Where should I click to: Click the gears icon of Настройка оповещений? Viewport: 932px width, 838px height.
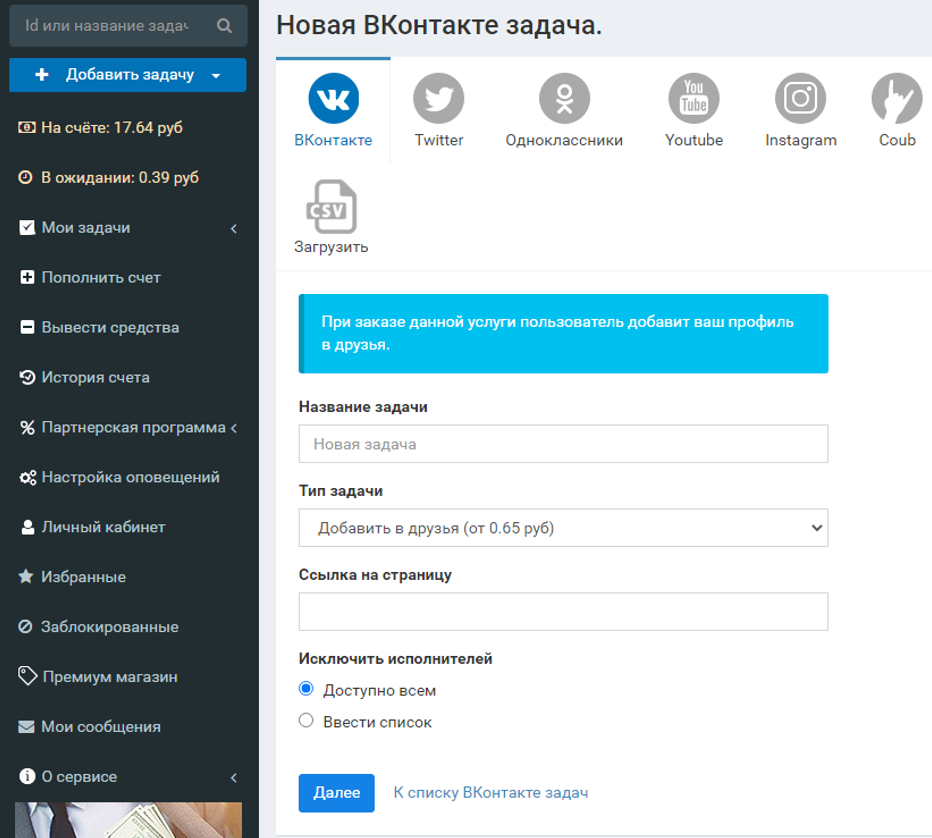tap(27, 477)
